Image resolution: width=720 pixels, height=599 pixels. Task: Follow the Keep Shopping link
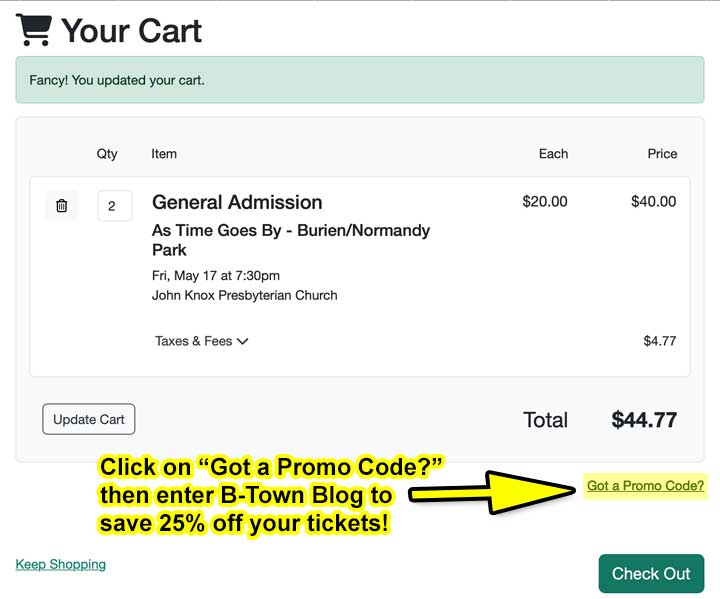pos(61,564)
